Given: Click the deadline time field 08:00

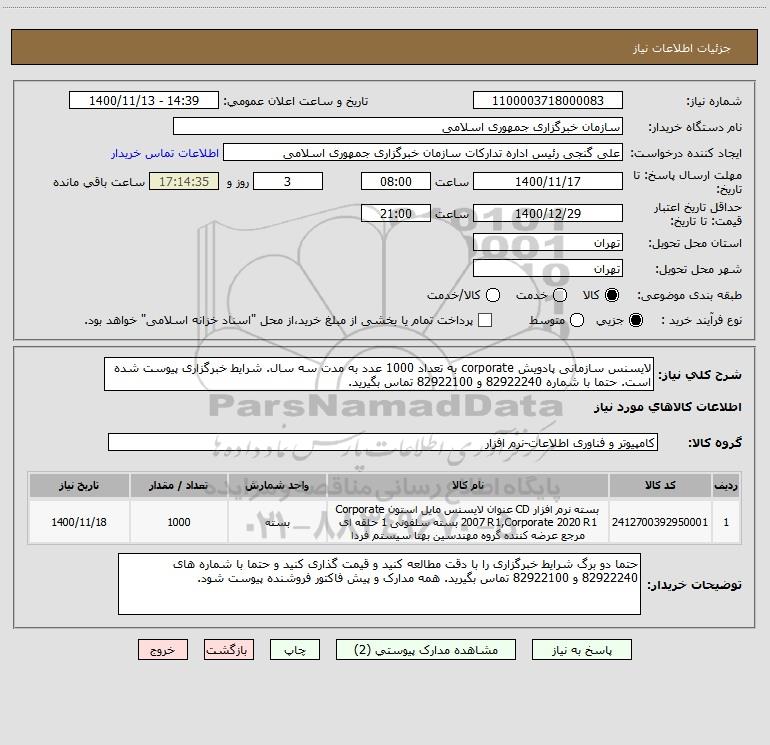Looking at the screenshot, I should point(396,181).
